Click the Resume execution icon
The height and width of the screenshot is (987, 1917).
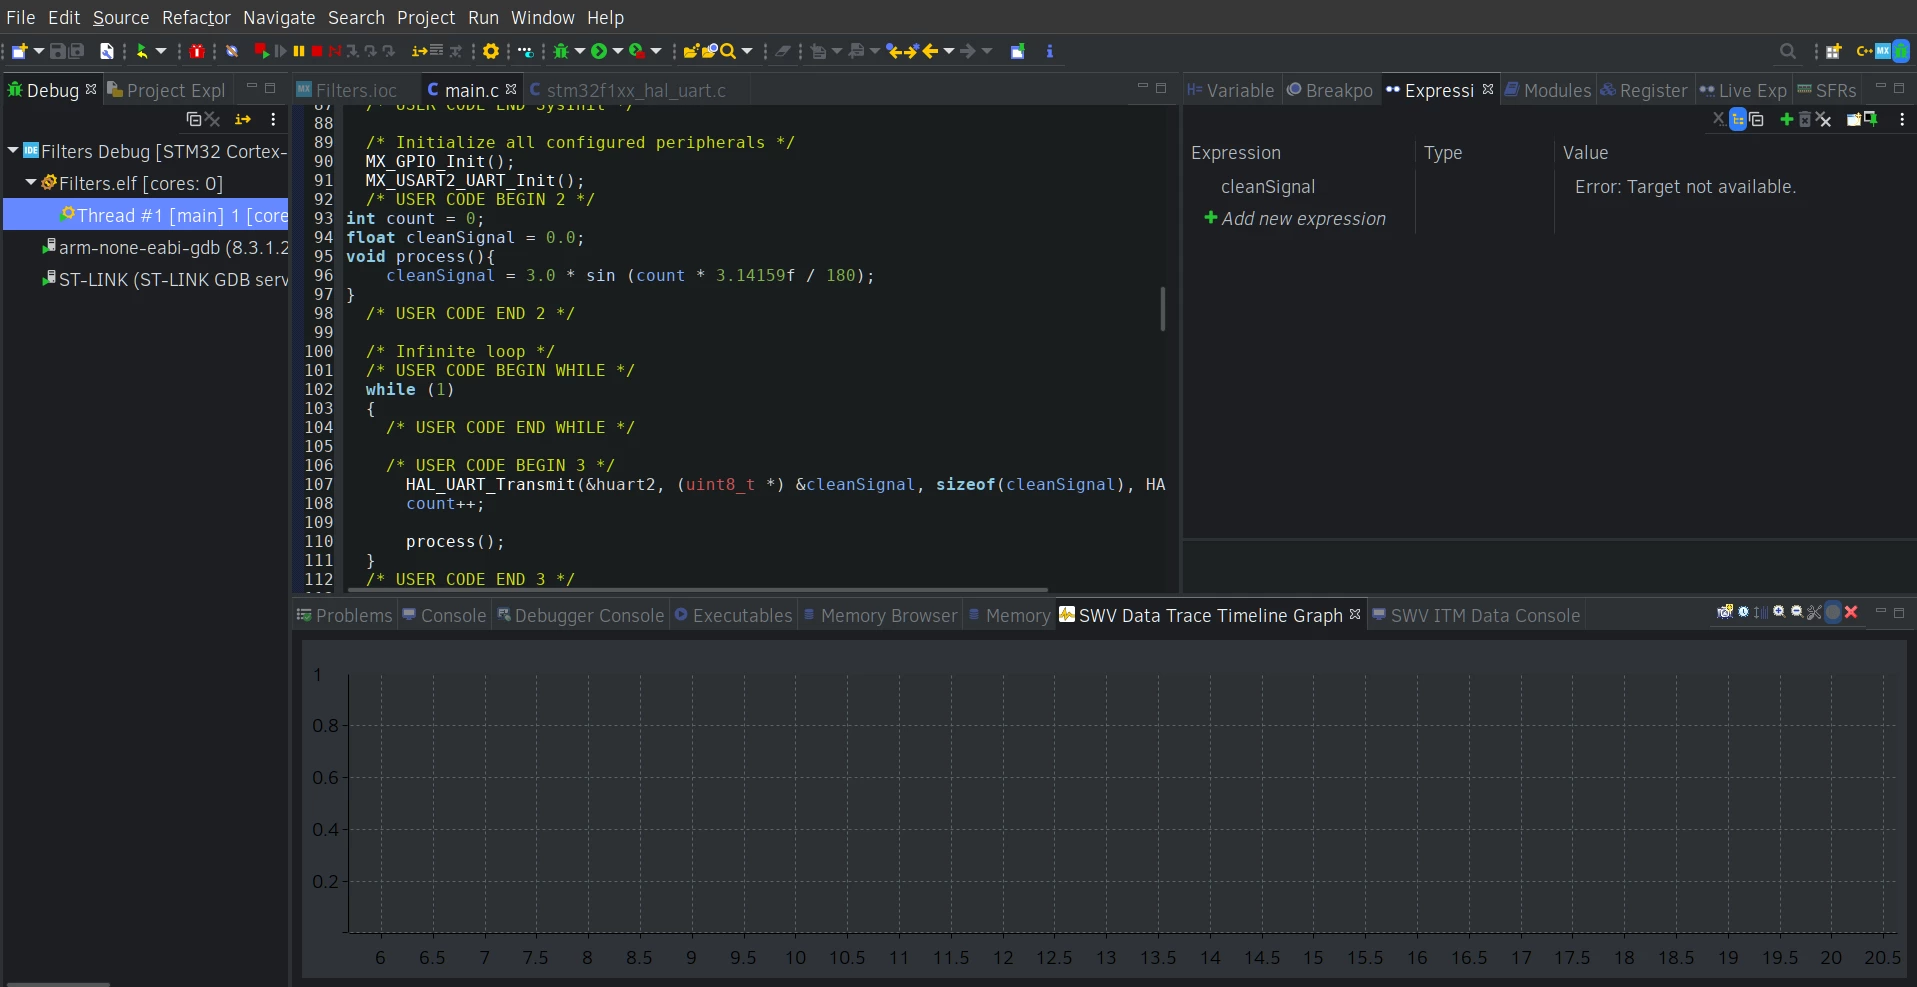[x=281, y=51]
